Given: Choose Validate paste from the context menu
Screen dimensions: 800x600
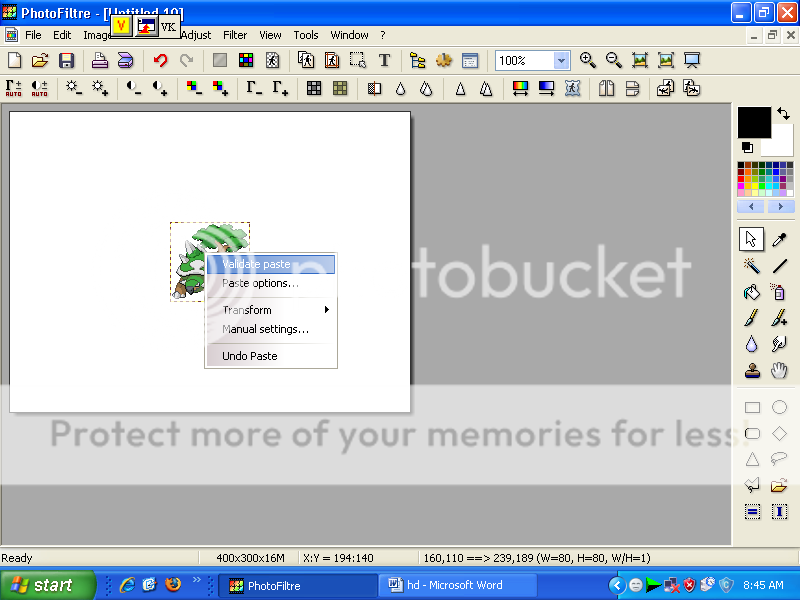Looking at the screenshot, I should (271, 264).
